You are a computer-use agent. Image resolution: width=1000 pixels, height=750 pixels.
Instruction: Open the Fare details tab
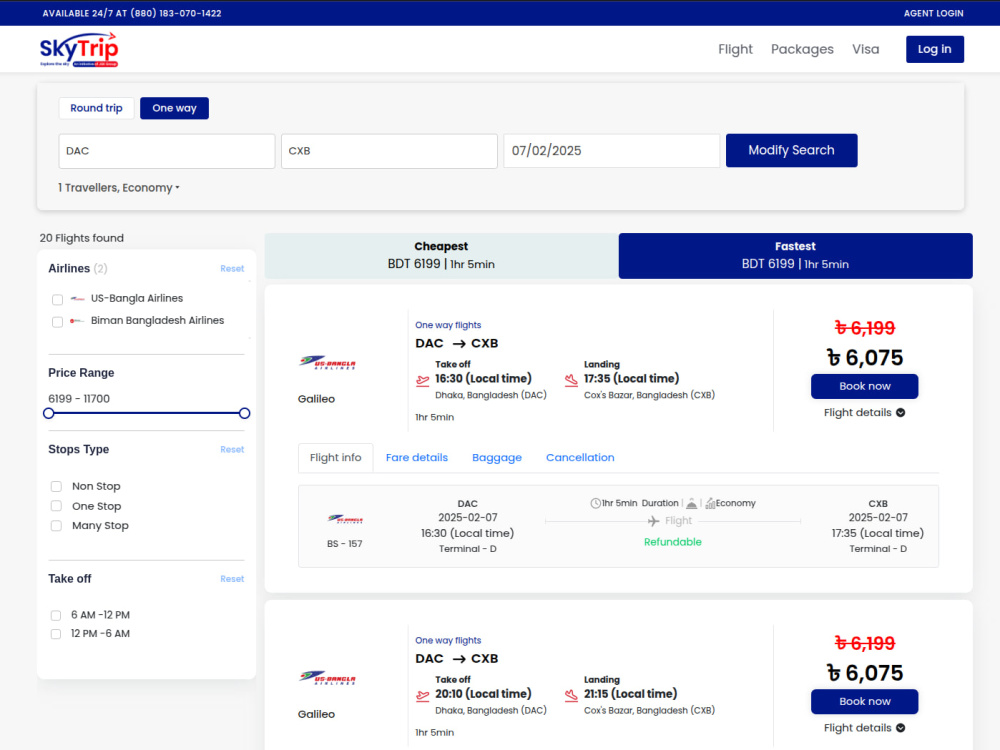pyautogui.click(x=416, y=458)
